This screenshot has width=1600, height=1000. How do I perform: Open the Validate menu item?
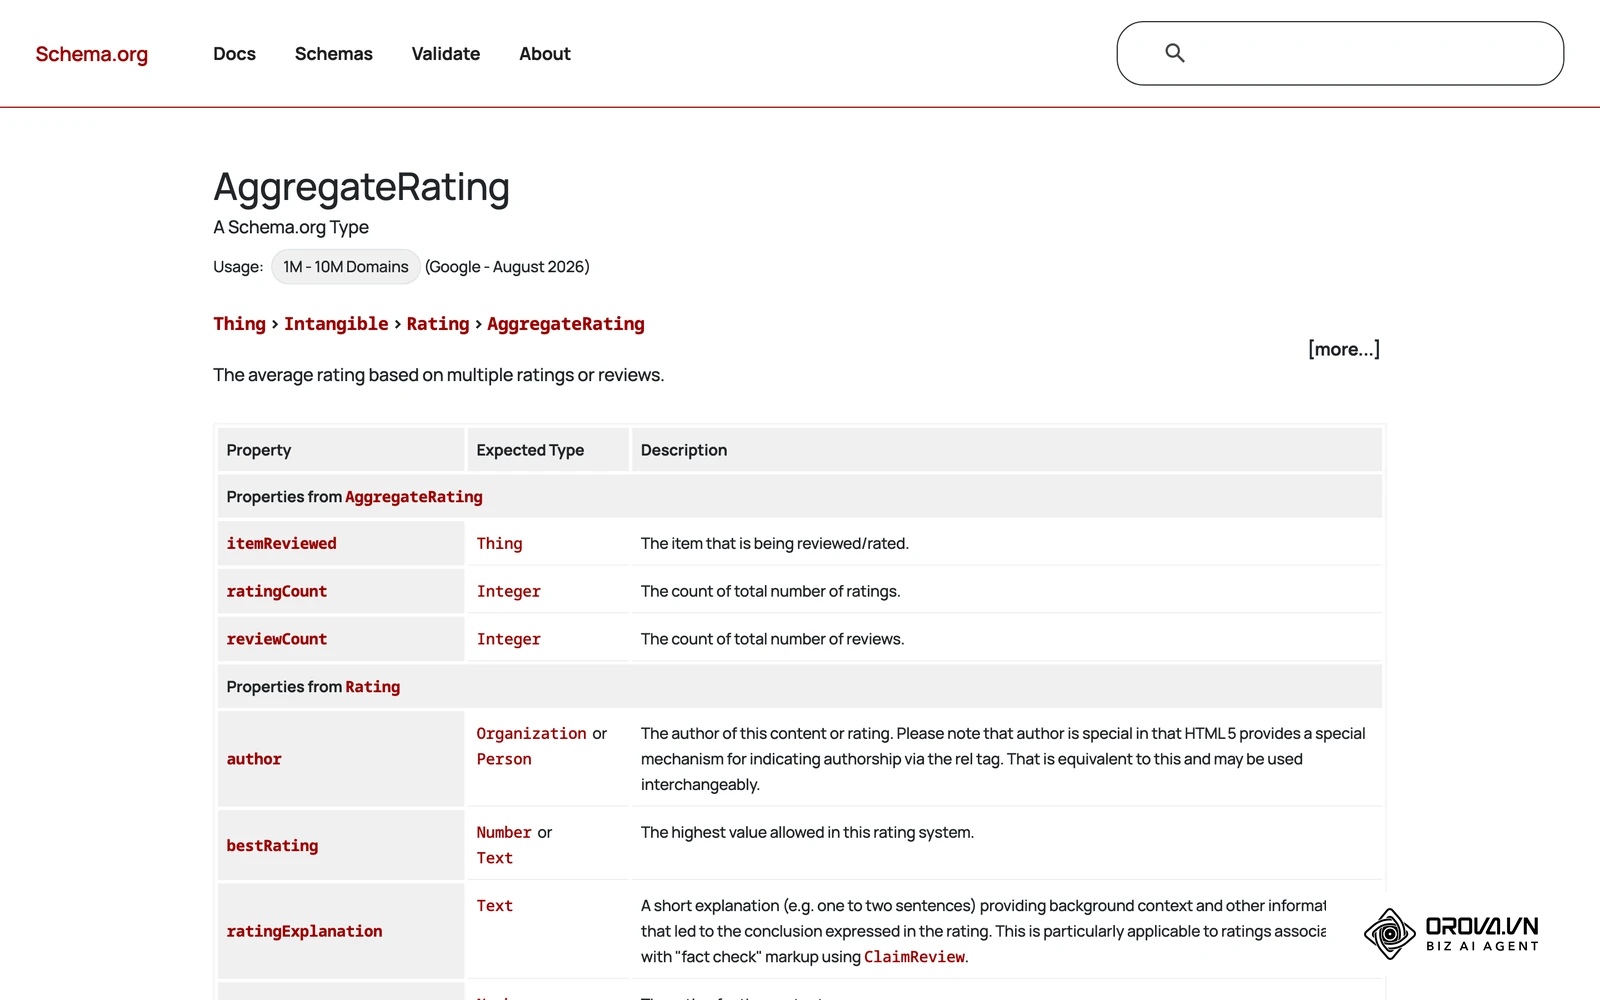[x=446, y=54]
